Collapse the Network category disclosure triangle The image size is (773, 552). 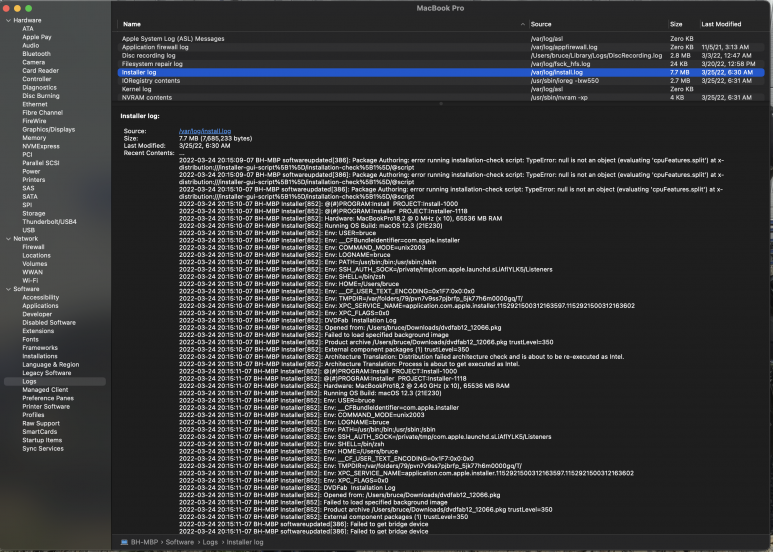7,239
